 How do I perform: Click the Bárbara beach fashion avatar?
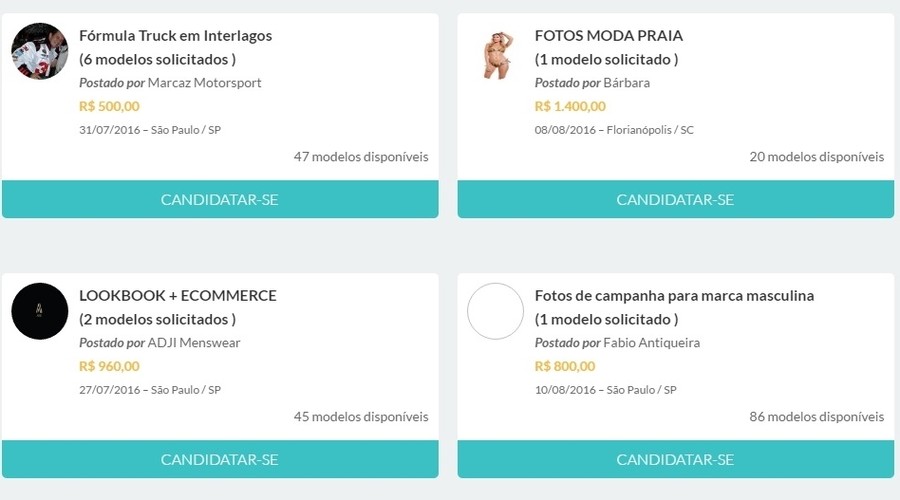(x=496, y=54)
